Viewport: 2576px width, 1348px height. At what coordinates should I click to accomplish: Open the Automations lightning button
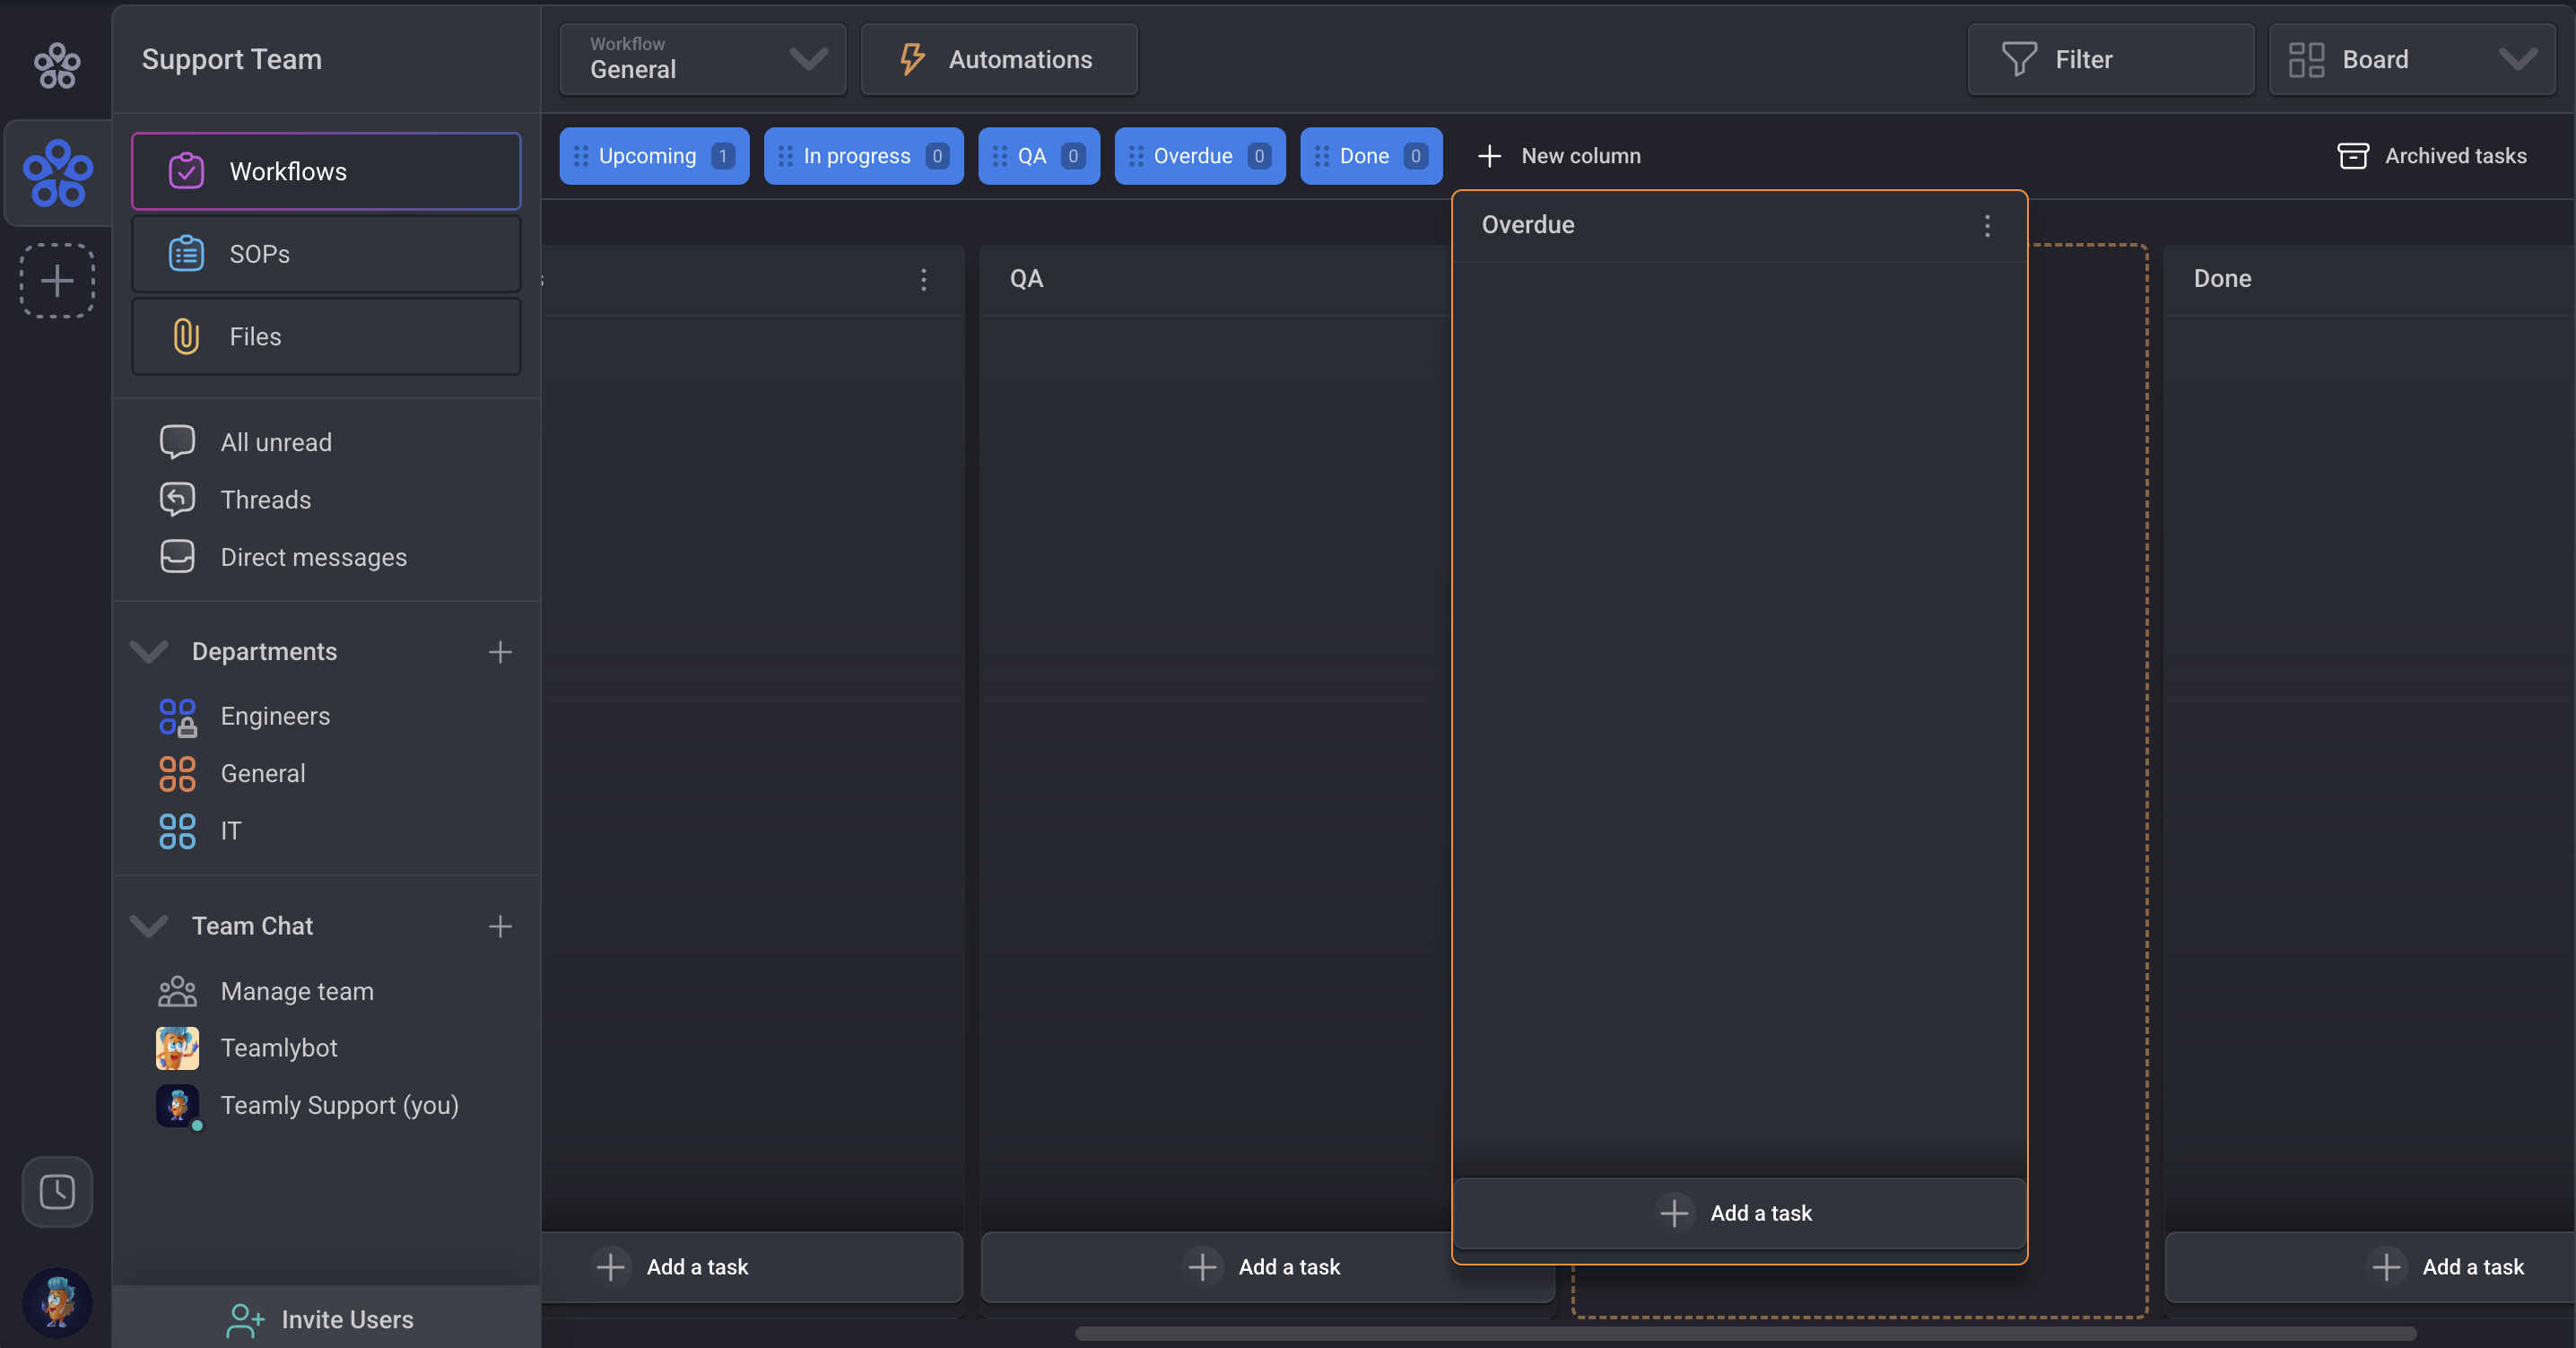pos(998,60)
